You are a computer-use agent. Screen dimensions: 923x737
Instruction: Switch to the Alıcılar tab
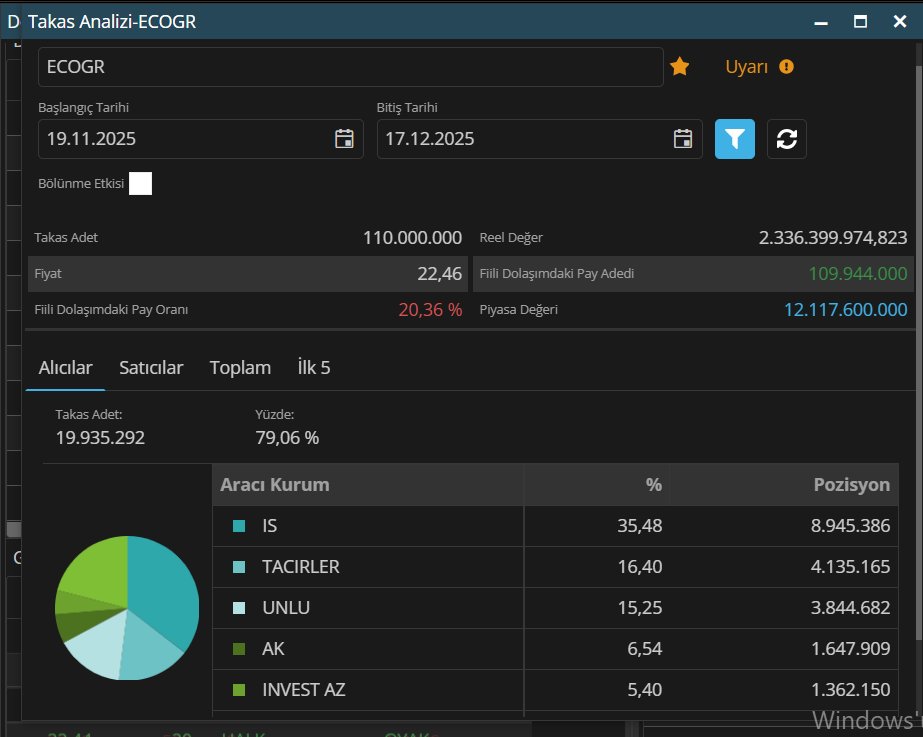(x=65, y=367)
